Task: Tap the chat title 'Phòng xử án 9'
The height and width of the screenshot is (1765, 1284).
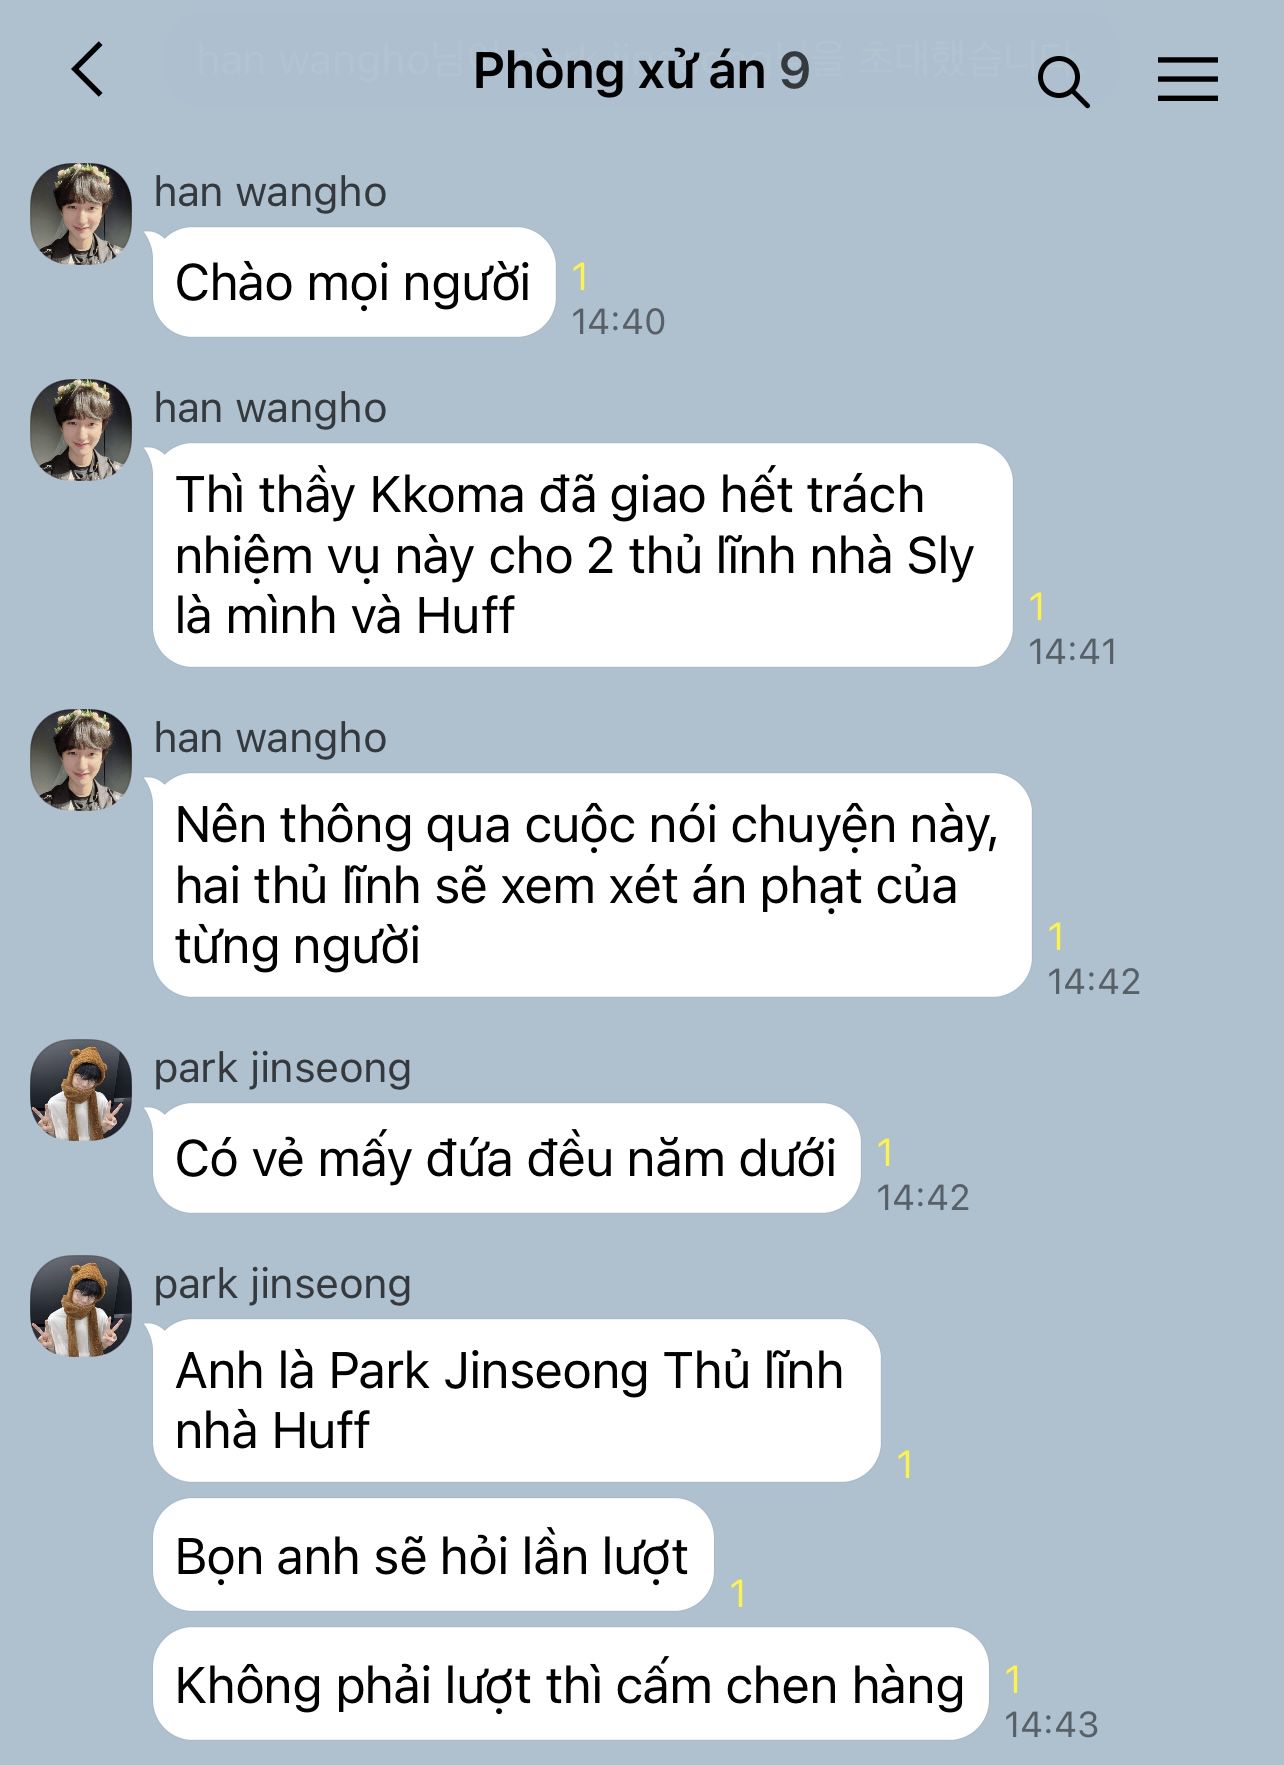Action: 641,72
